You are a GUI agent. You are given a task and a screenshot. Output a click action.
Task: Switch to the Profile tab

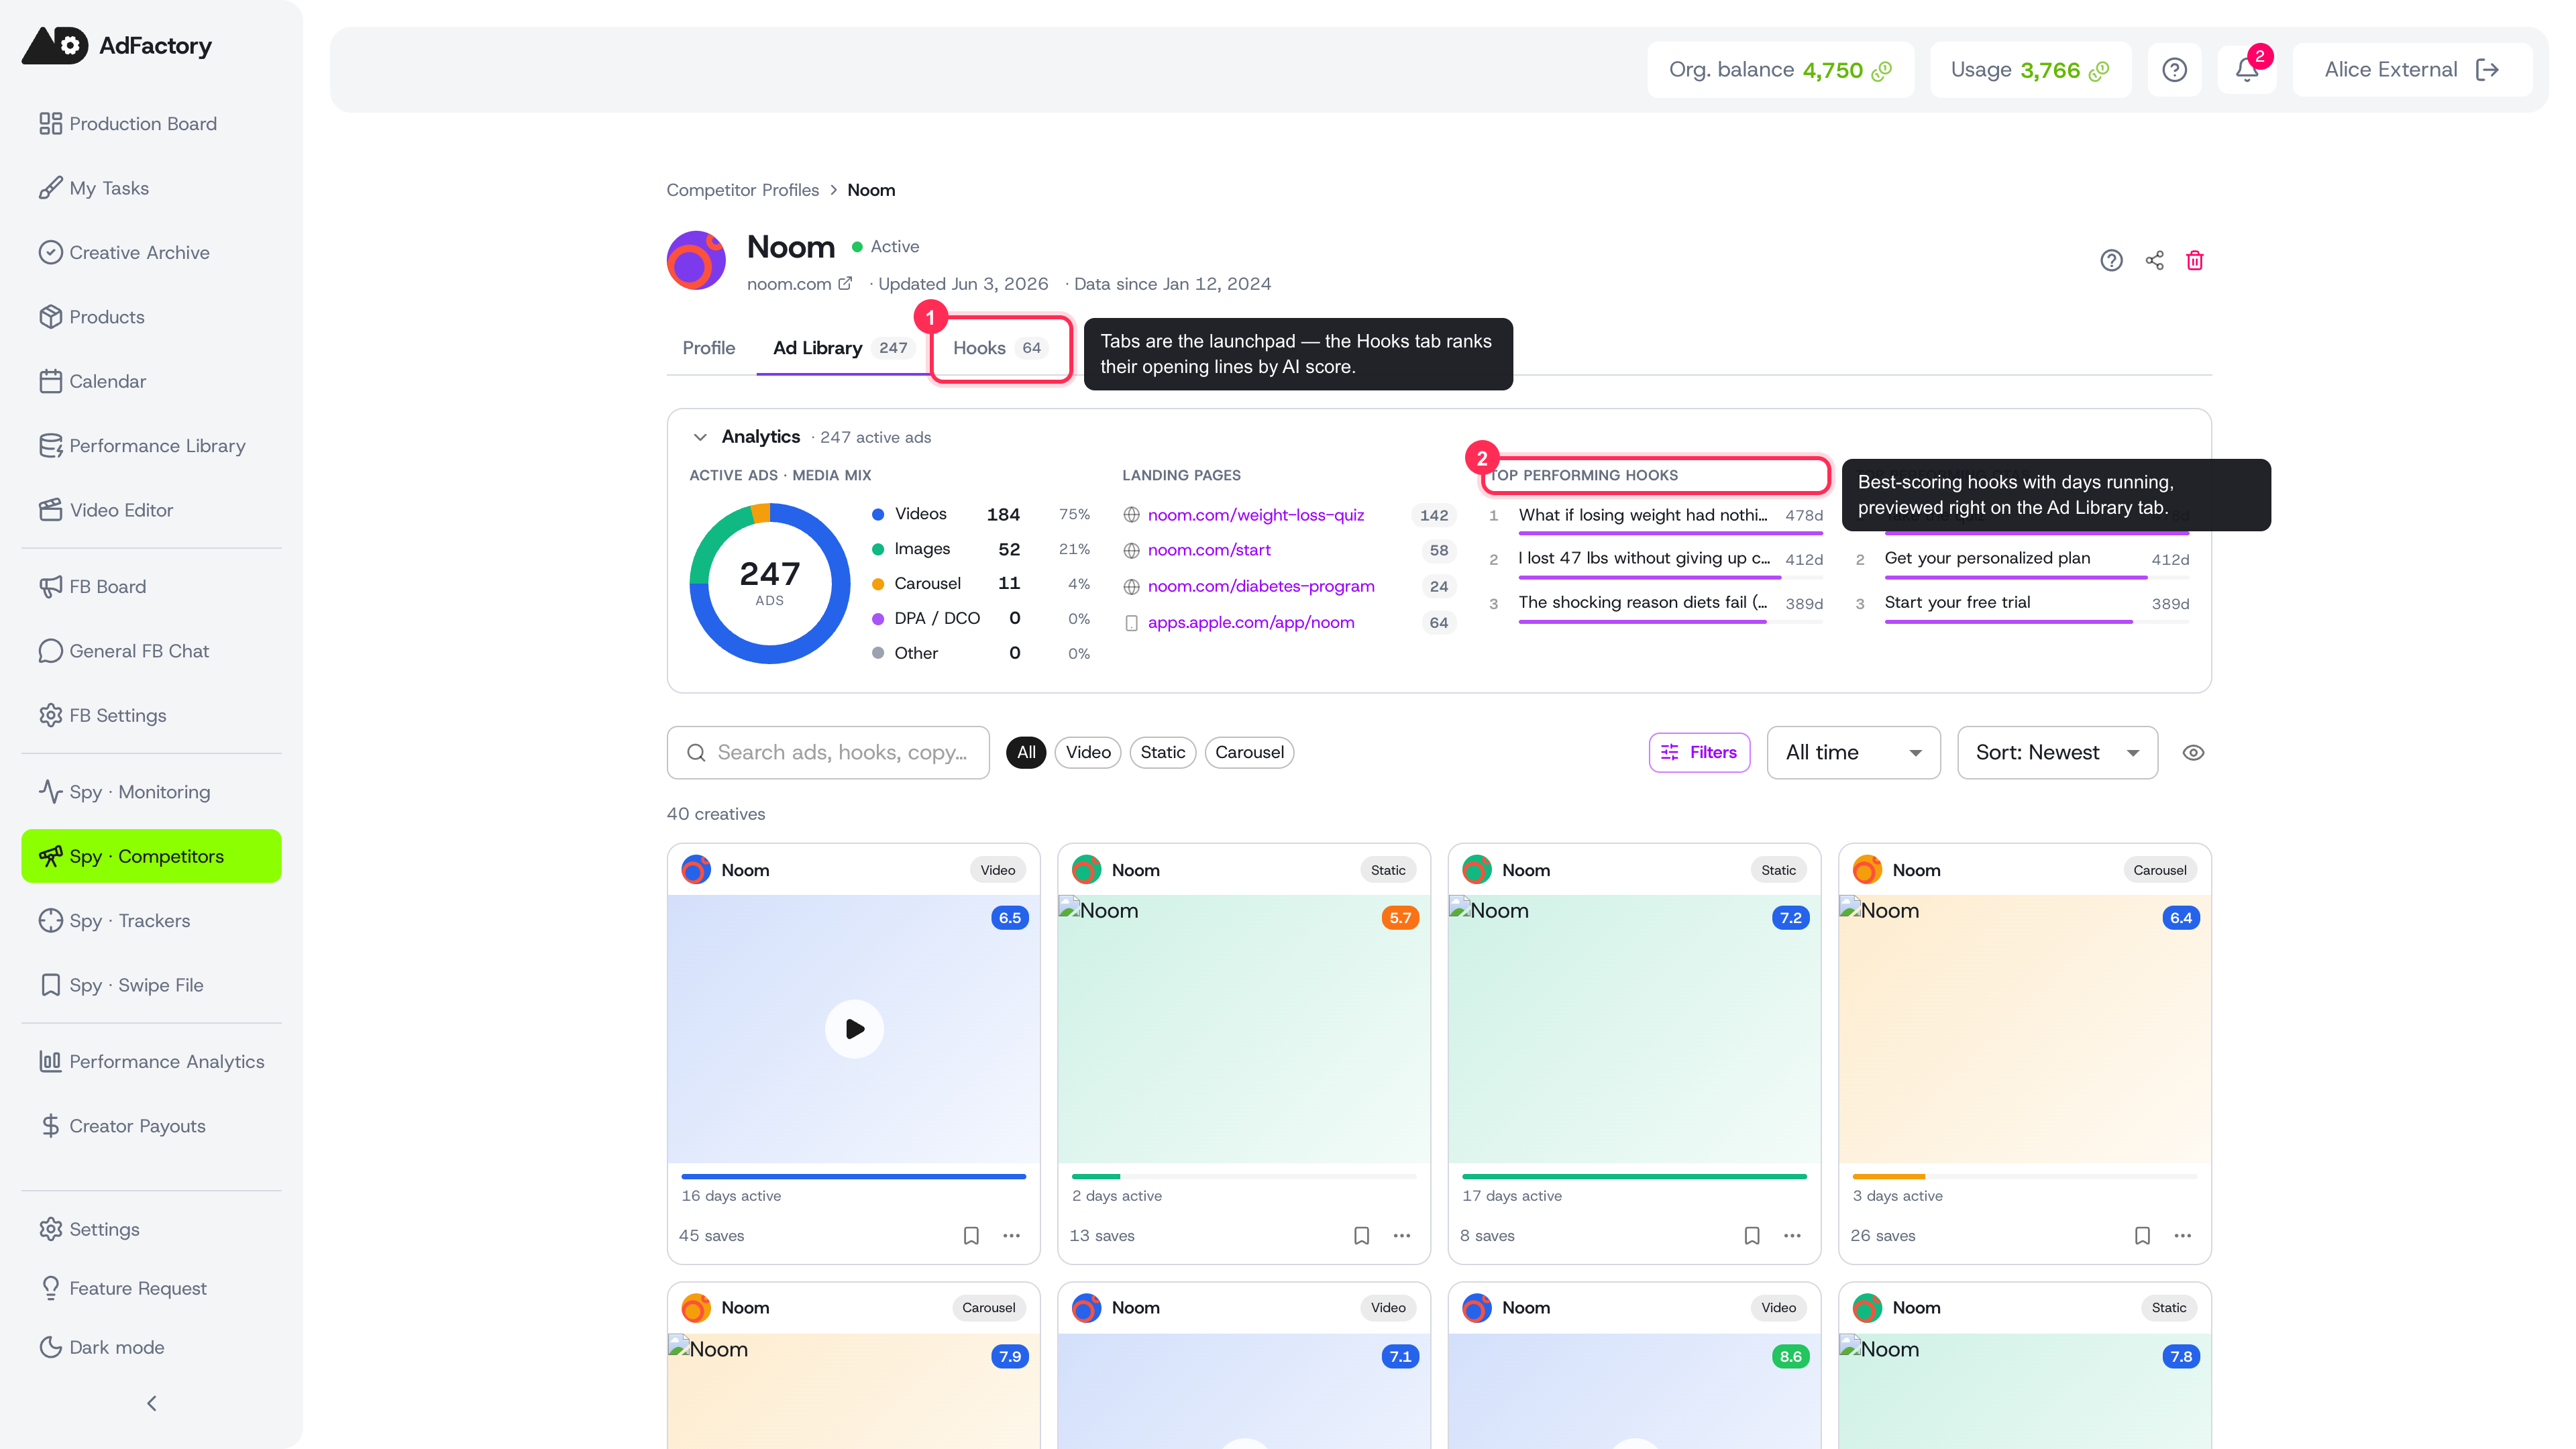pyautogui.click(x=708, y=348)
